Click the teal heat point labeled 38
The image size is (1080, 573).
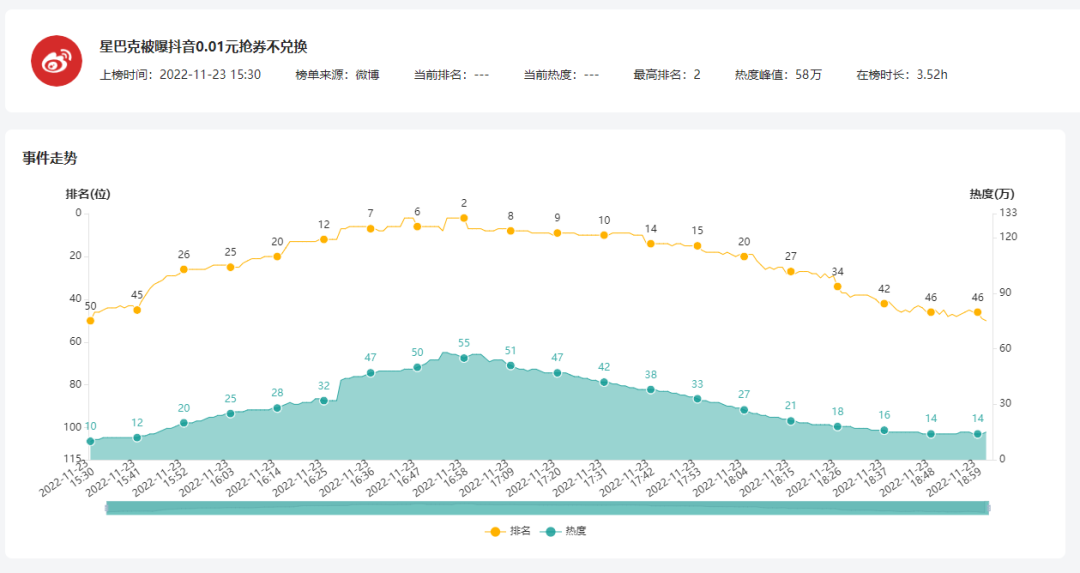coord(651,389)
